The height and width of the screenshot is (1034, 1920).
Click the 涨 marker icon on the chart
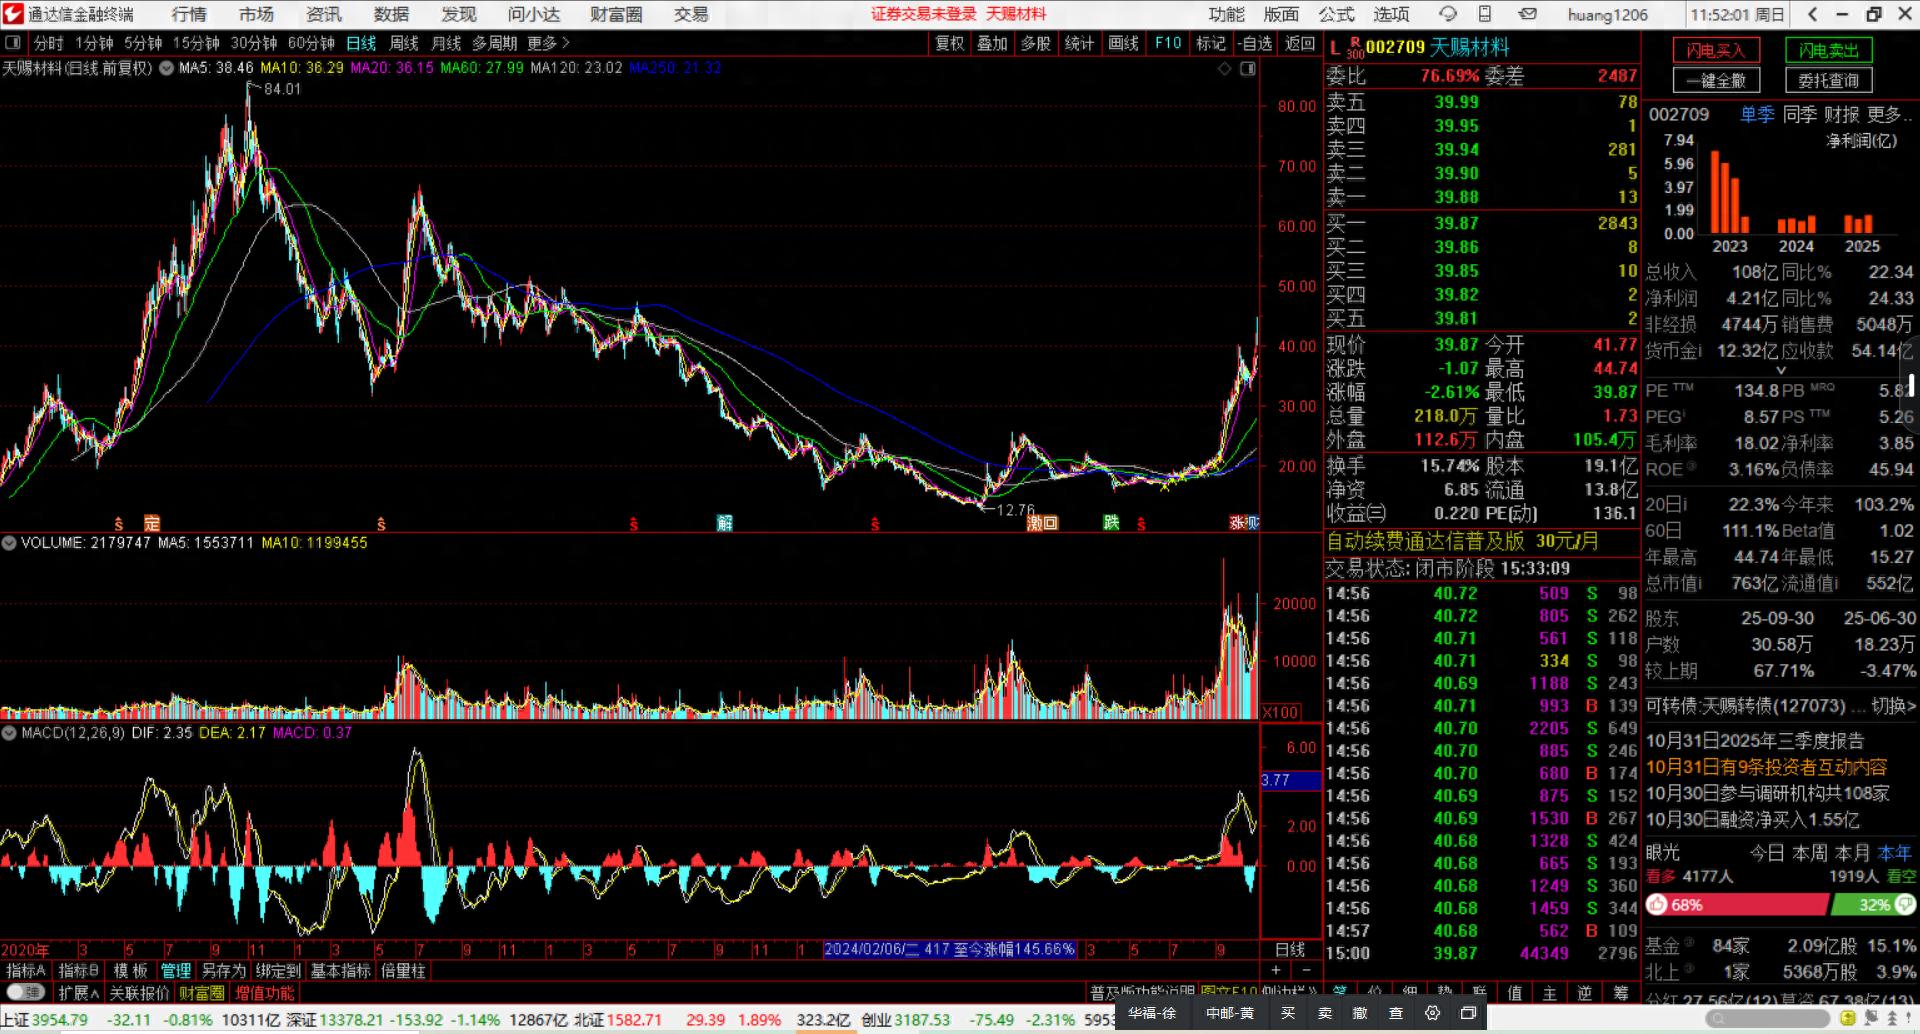point(1238,522)
